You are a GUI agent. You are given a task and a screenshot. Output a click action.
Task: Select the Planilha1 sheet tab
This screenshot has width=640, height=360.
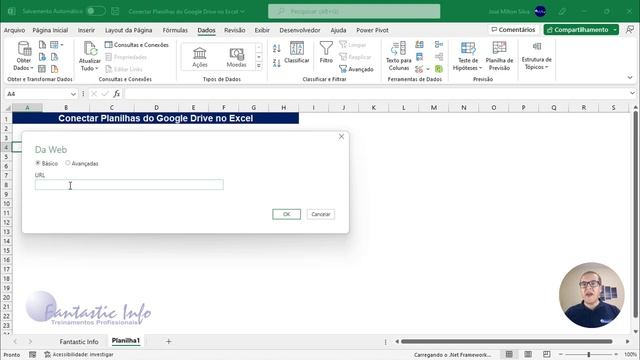pyautogui.click(x=126, y=341)
